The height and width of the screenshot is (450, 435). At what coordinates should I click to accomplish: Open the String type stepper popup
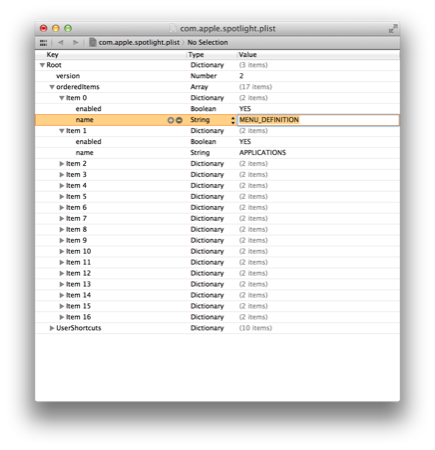pyautogui.click(x=233, y=120)
